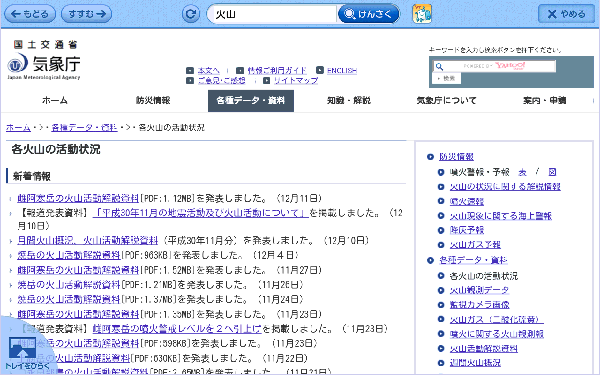This screenshot has height=375, width=600.
Task: Click 図 link next to 噴火警報・予報
Action: pyautogui.click(x=552, y=172)
